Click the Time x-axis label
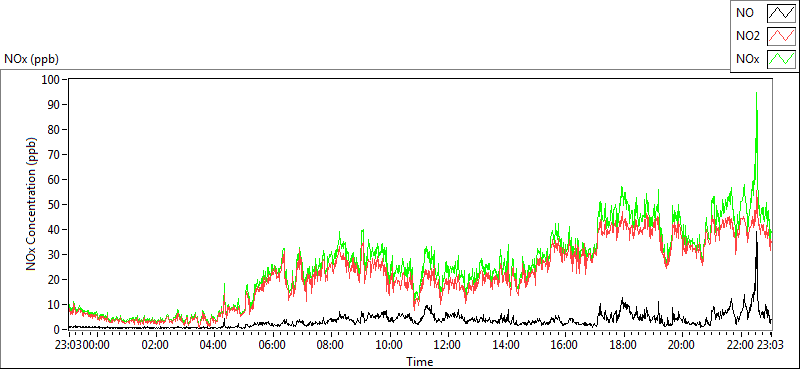 point(420,362)
